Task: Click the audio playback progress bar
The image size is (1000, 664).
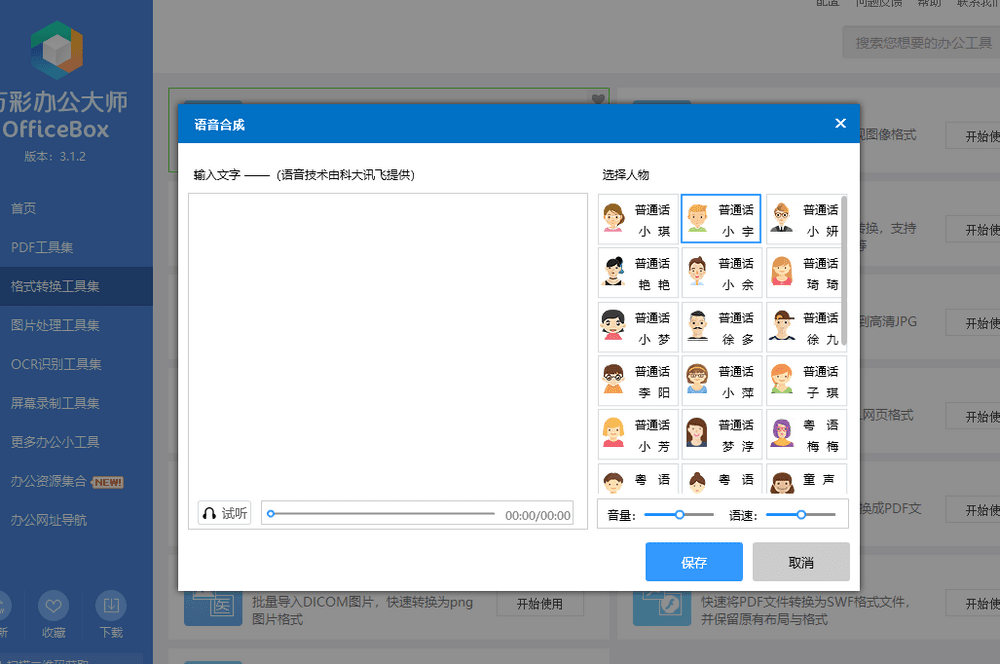Action: [382, 514]
